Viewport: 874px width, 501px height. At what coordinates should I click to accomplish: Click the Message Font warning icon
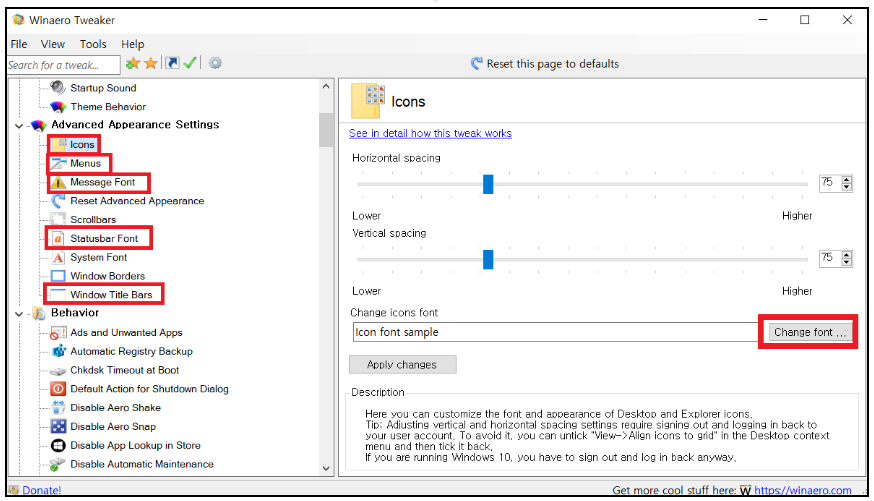point(58,182)
